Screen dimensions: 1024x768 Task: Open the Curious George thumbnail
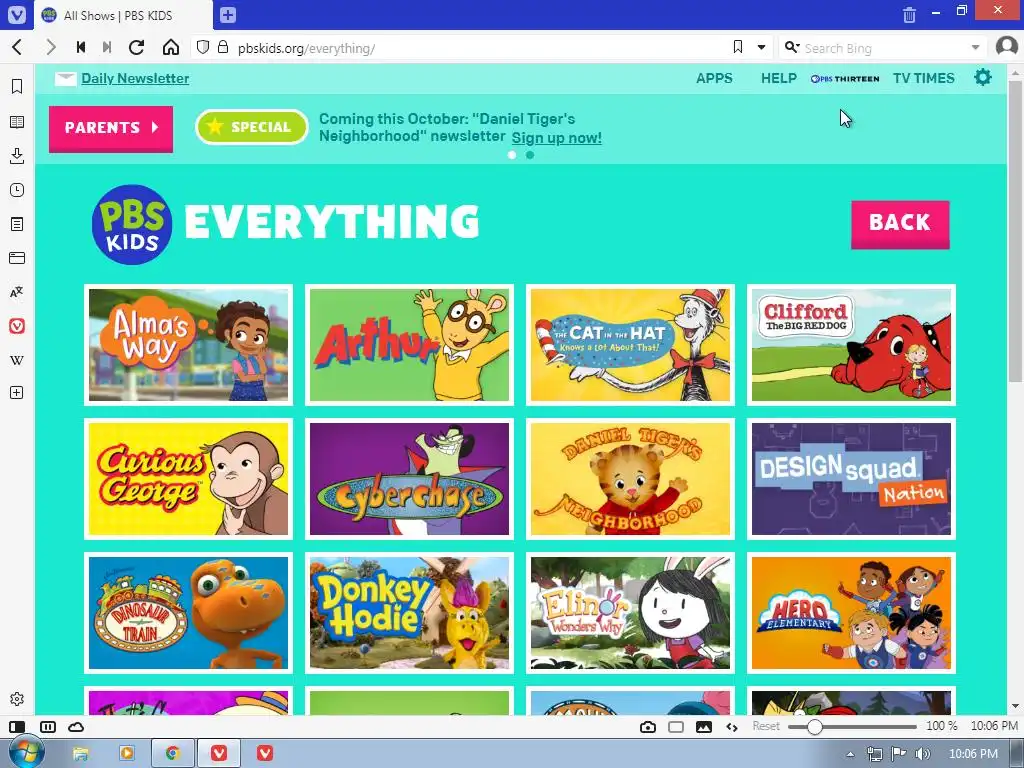(x=188, y=479)
